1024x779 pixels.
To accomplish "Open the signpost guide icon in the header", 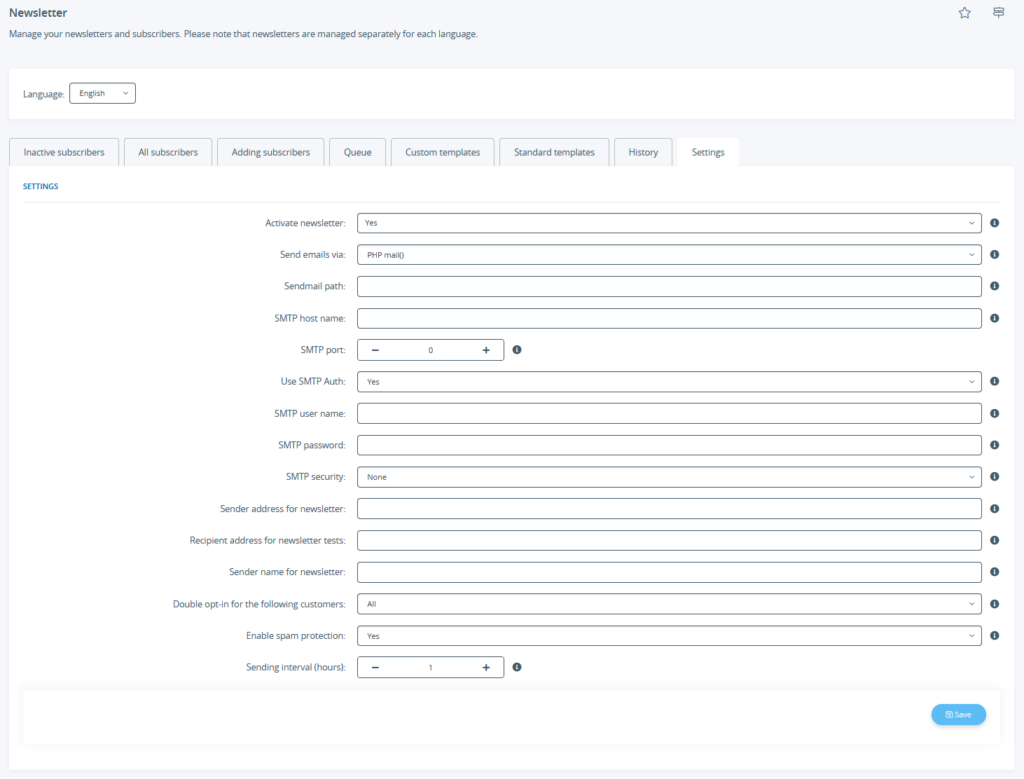I will pyautogui.click(x=997, y=13).
